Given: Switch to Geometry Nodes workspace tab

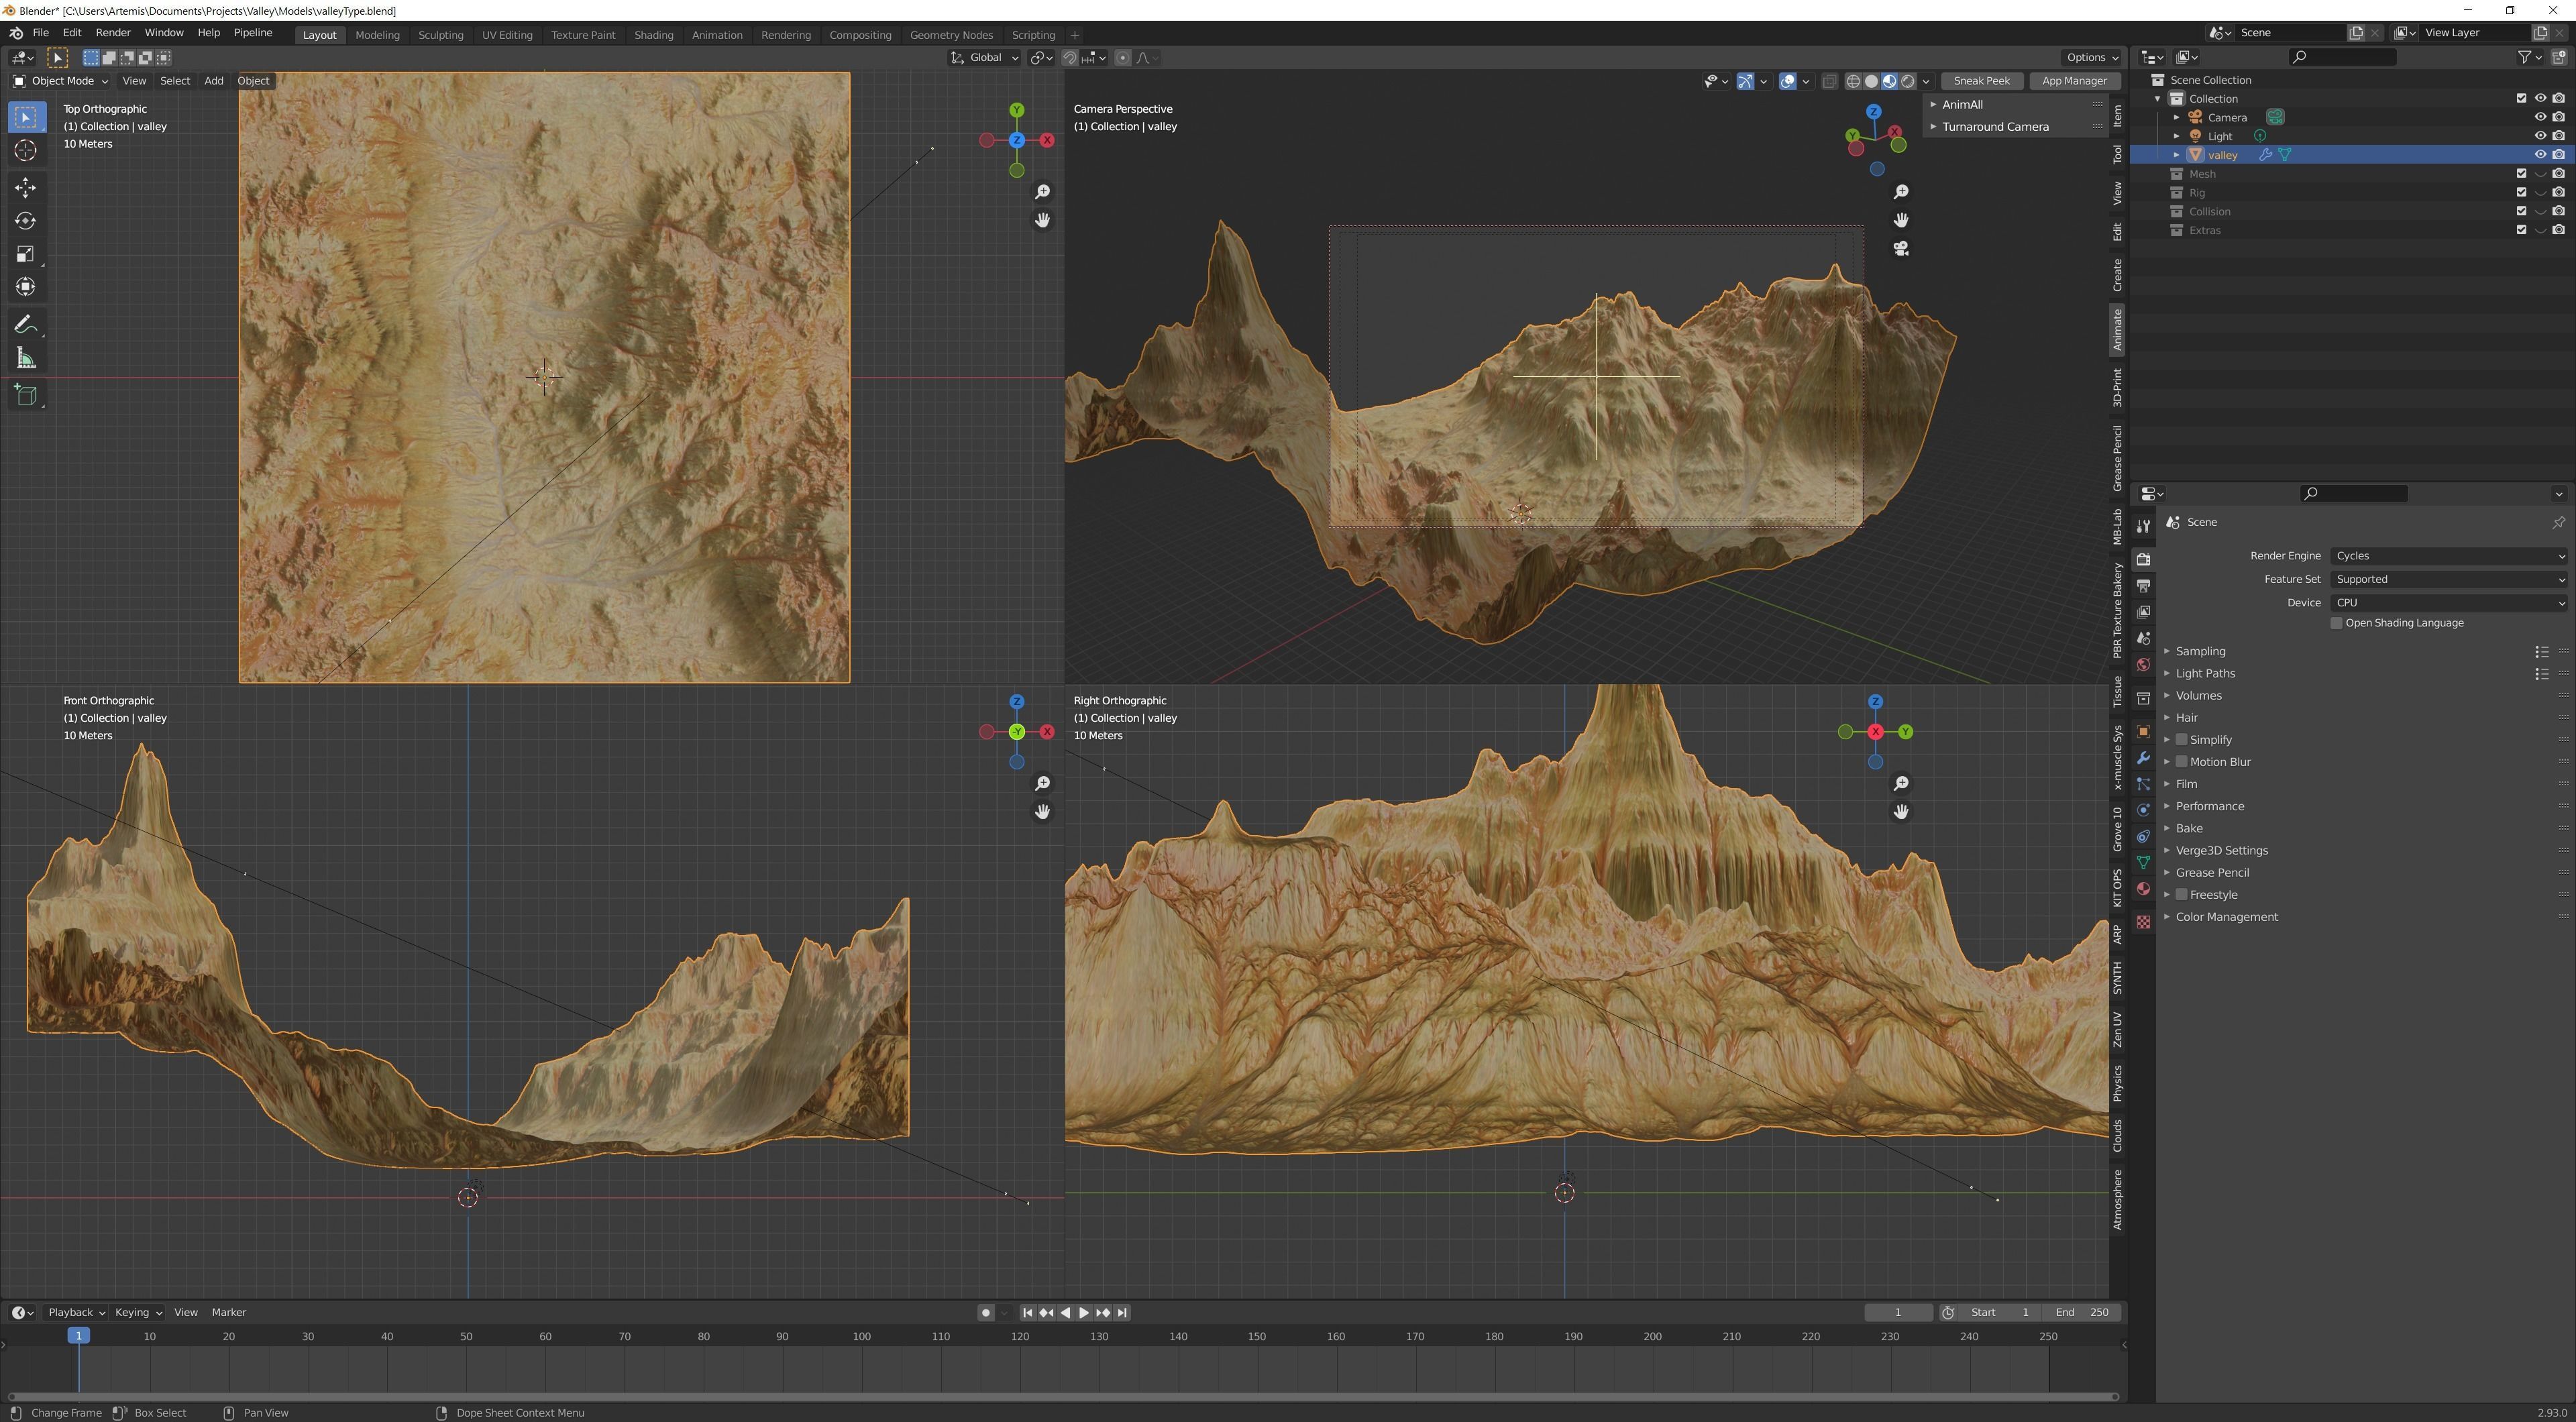Looking at the screenshot, I should (x=950, y=35).
